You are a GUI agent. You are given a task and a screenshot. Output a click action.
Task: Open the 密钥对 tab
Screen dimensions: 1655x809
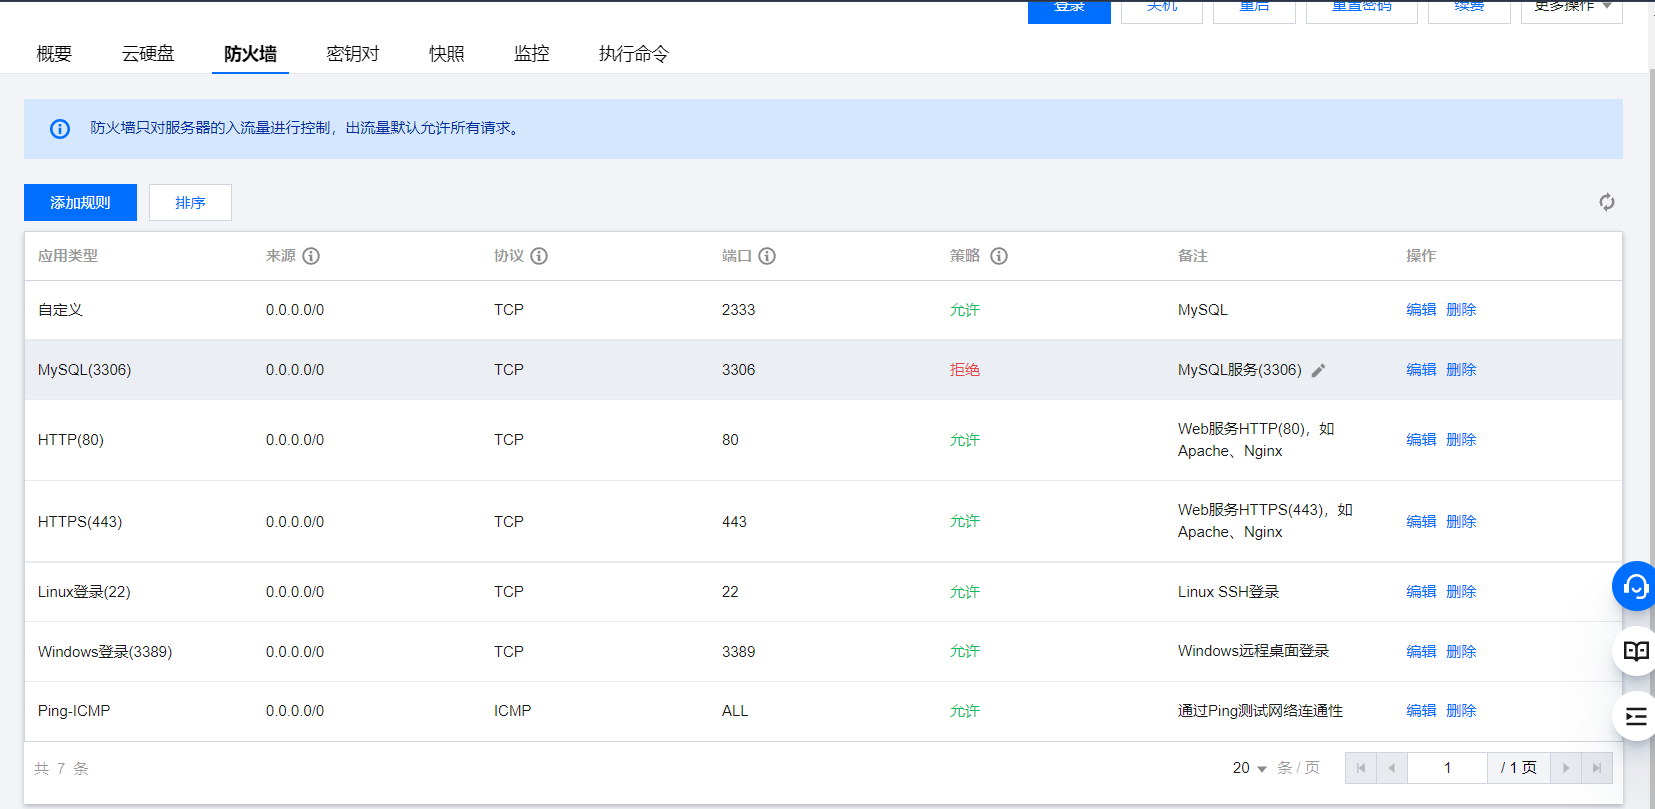pyautogui.click(x=353, y=54)
